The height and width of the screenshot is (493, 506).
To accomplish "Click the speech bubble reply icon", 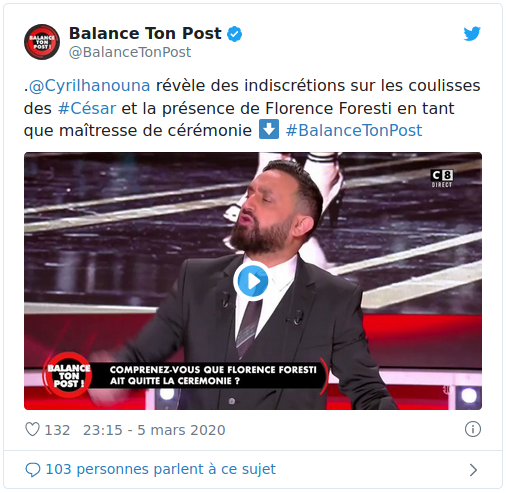I will coord(33,470).
